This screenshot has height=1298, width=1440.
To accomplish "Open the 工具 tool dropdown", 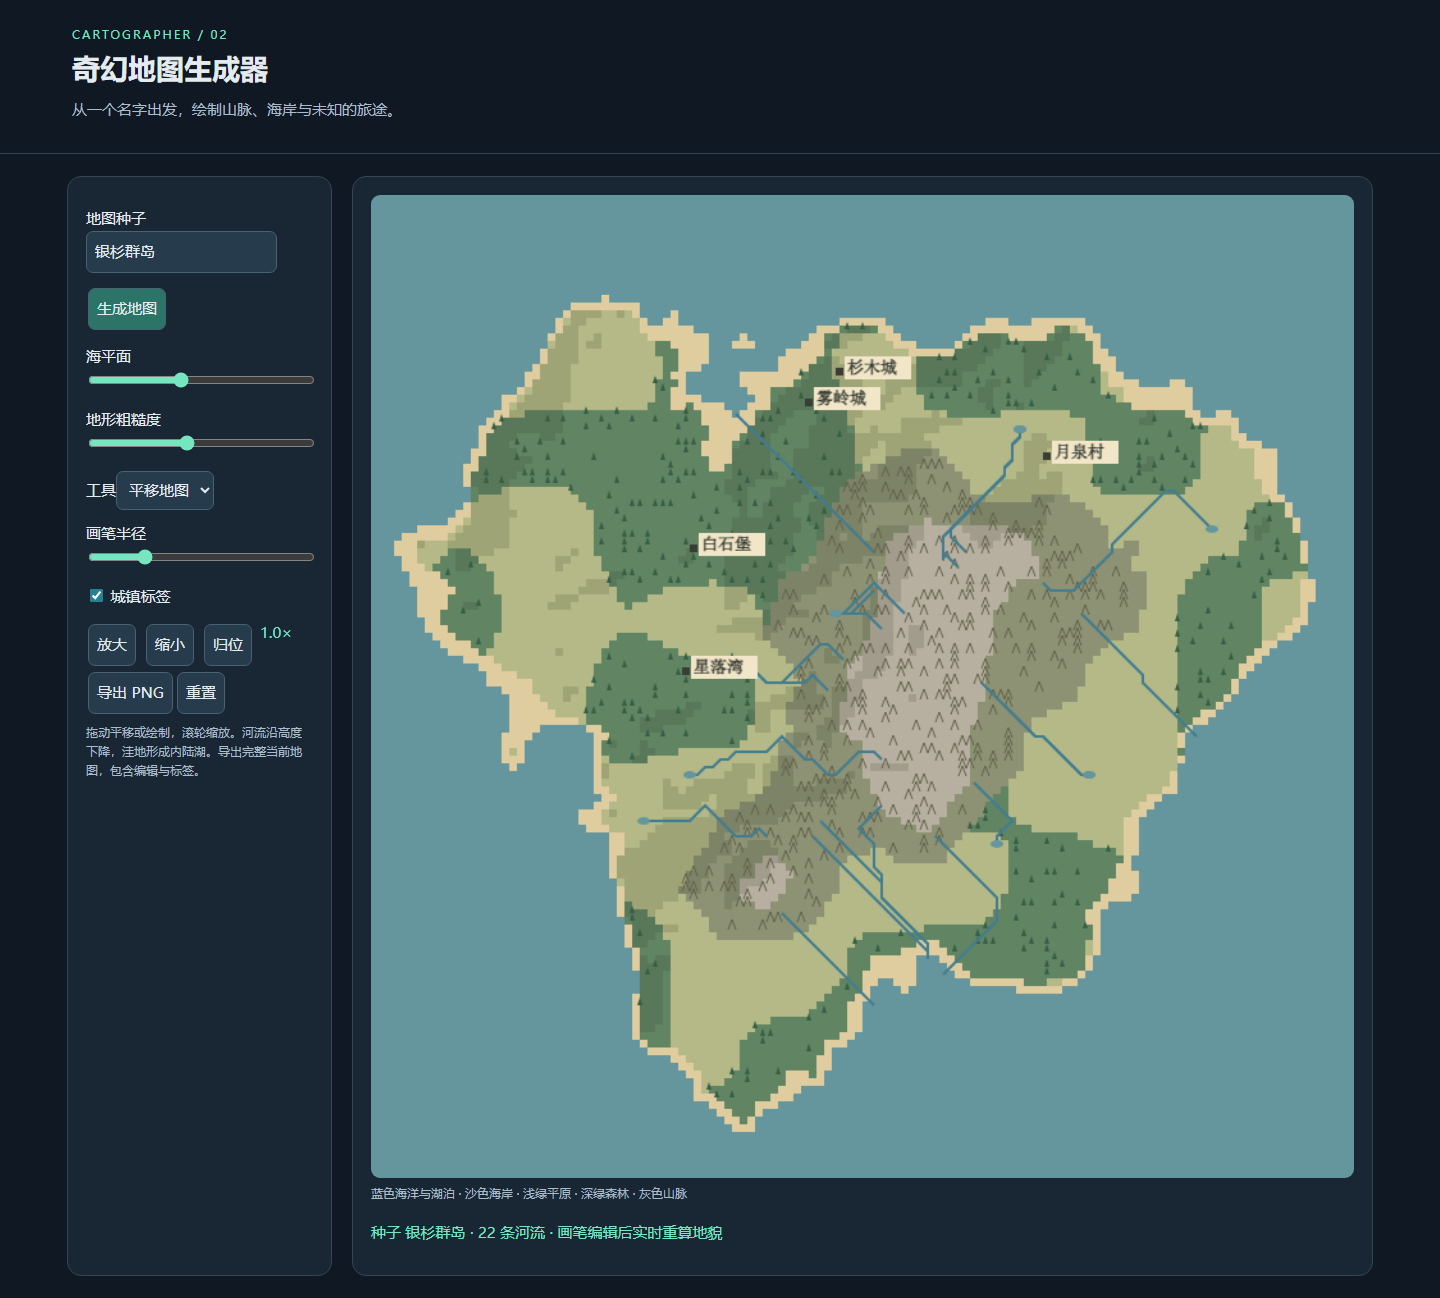I will (165, 490).
